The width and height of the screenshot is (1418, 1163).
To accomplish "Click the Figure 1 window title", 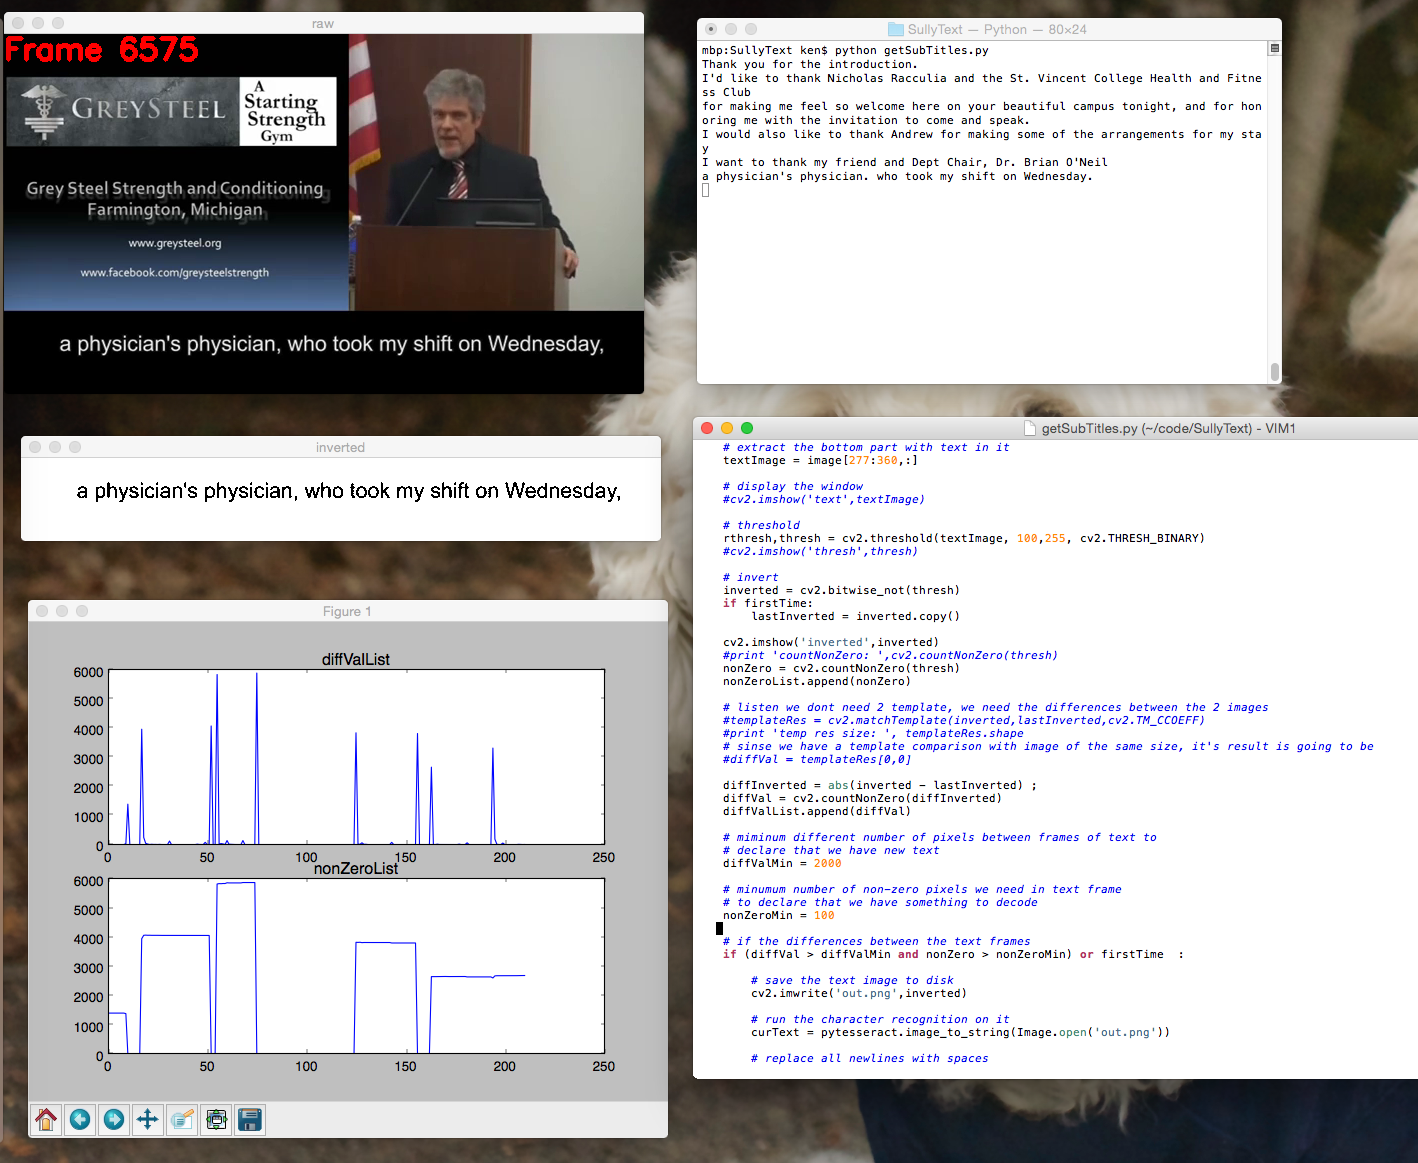I will point(347,611).
